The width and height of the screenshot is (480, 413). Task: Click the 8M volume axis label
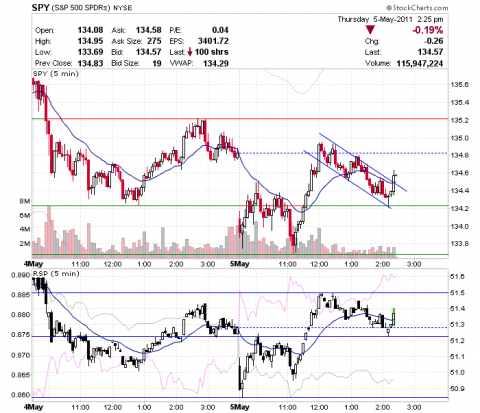pos(25,201)
